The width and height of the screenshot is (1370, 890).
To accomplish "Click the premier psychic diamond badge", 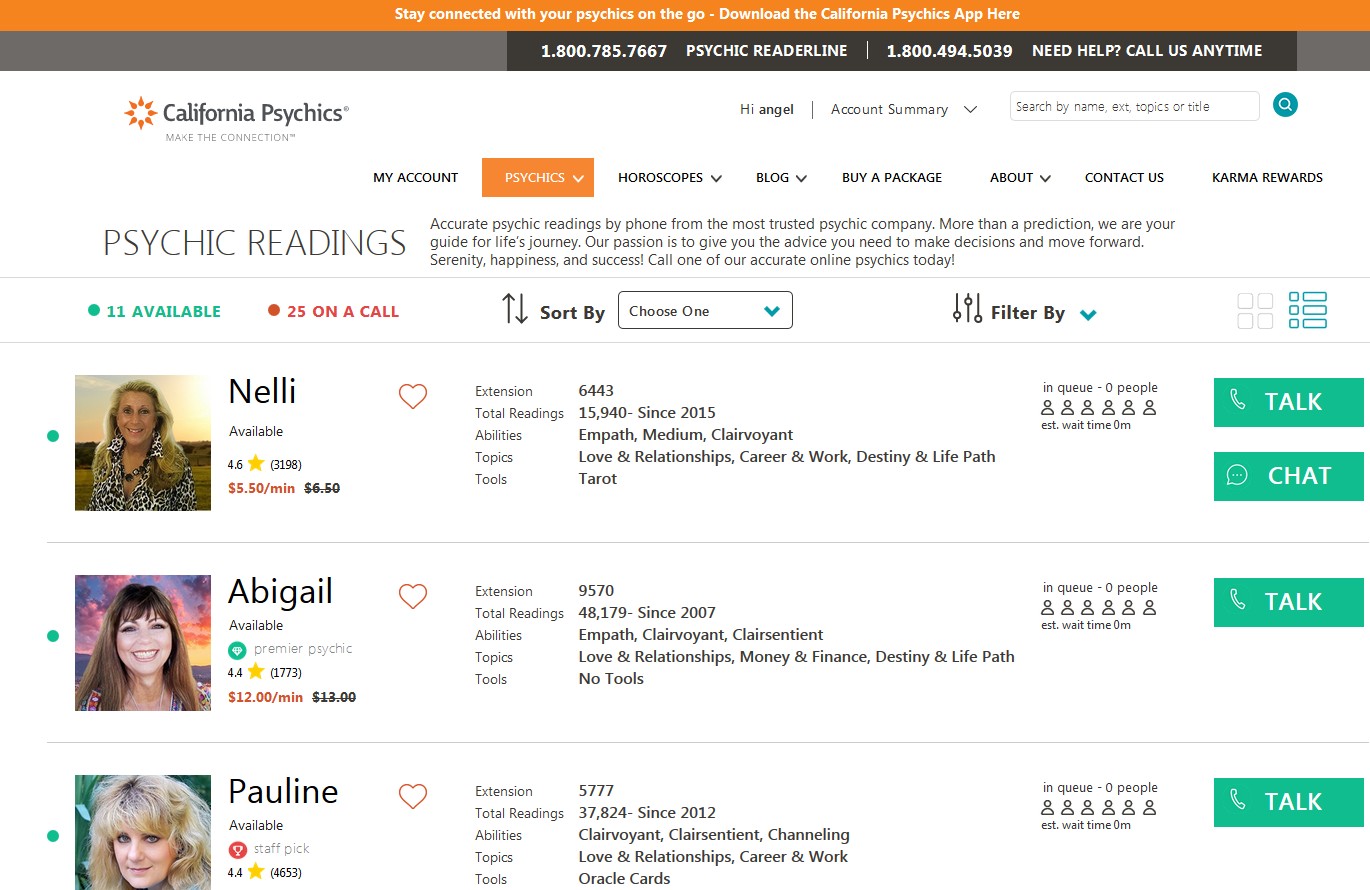I will (237, 650).
